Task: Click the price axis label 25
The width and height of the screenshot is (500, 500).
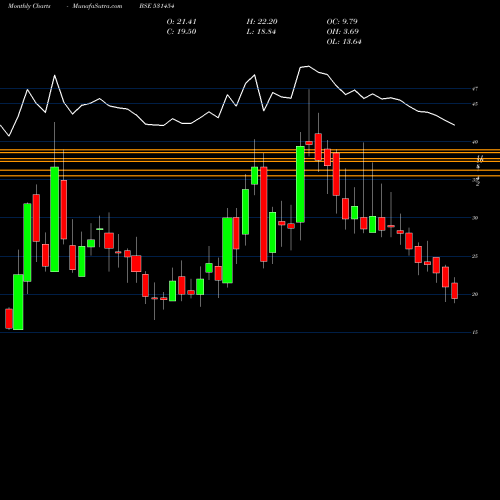Action: (x=475, y=256)
